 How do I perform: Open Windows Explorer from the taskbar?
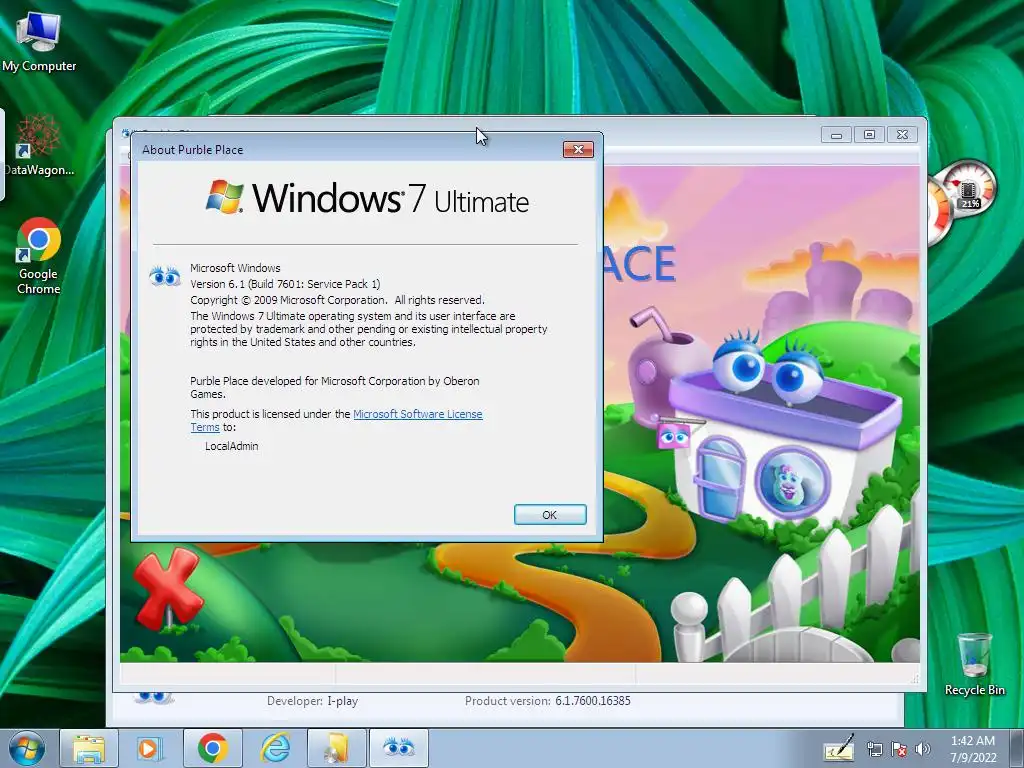coord(89,748)
